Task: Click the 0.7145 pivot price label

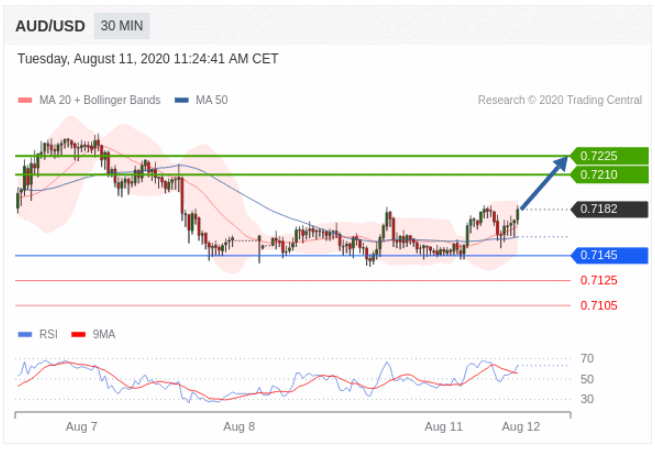Action: pos(609,255)
